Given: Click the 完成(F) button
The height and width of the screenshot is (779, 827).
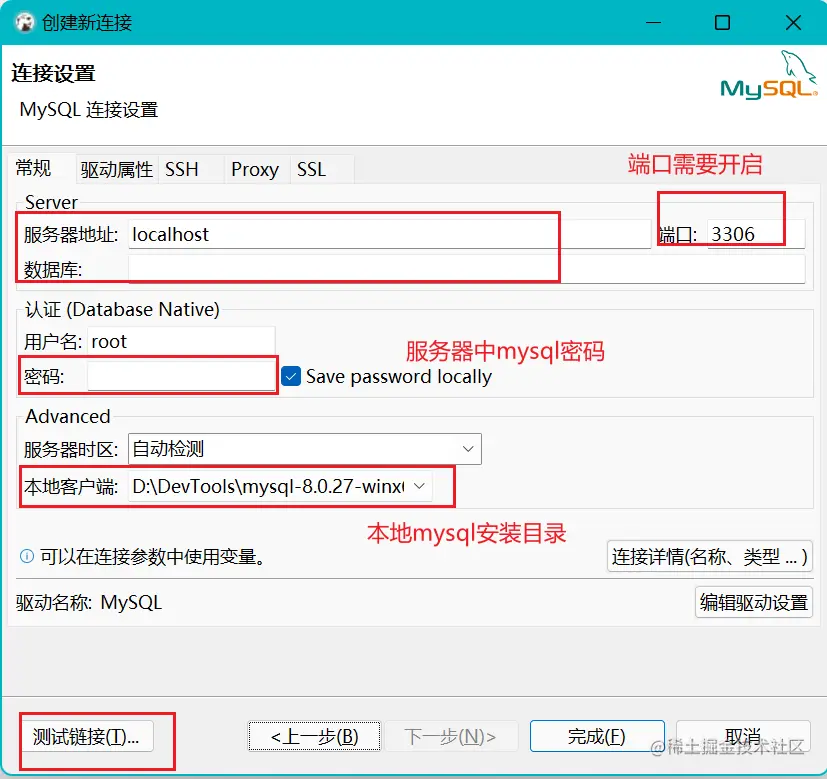Looking at the screenshot, I should [x=597, y=736].
